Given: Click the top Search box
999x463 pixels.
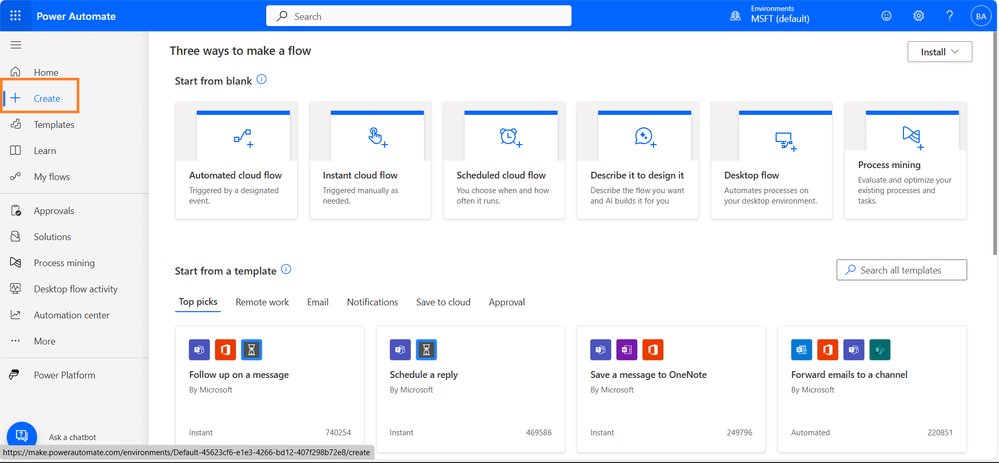Looking at the screenshot, I should click(419, 17).
